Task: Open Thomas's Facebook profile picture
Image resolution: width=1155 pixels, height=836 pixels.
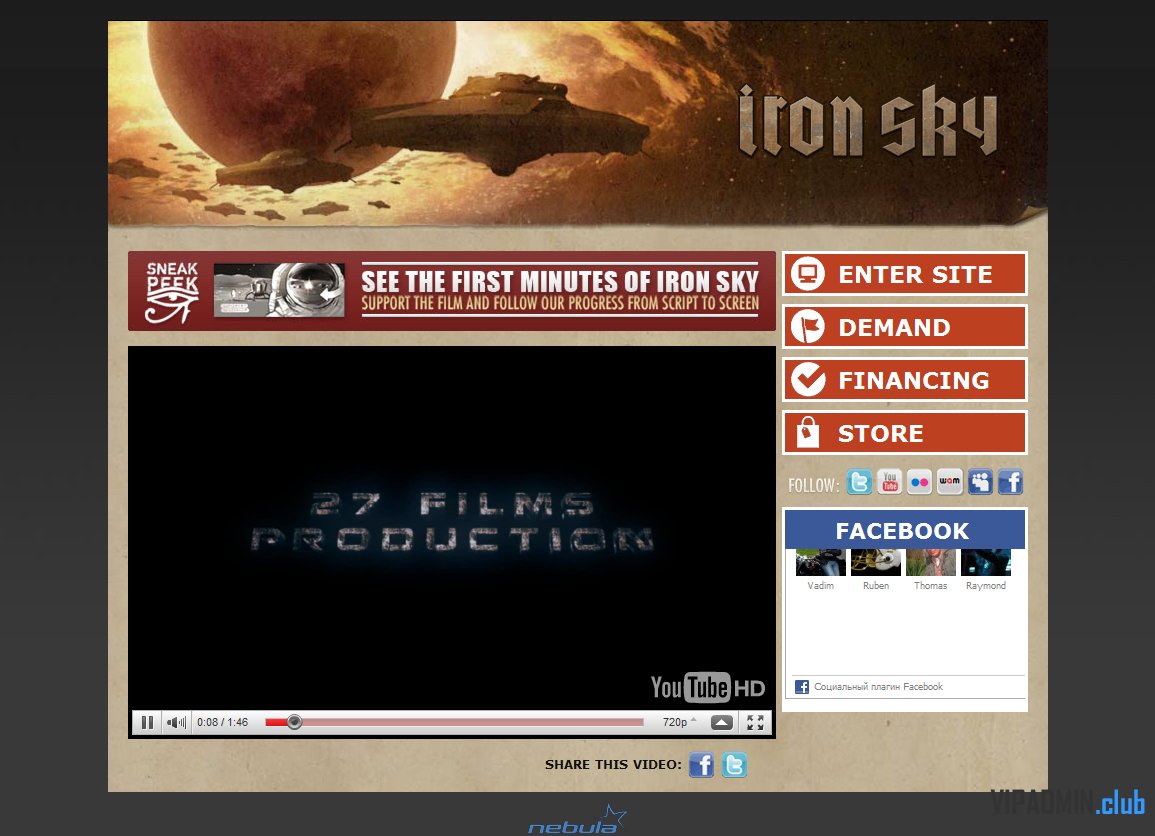Action: [931, 562]
